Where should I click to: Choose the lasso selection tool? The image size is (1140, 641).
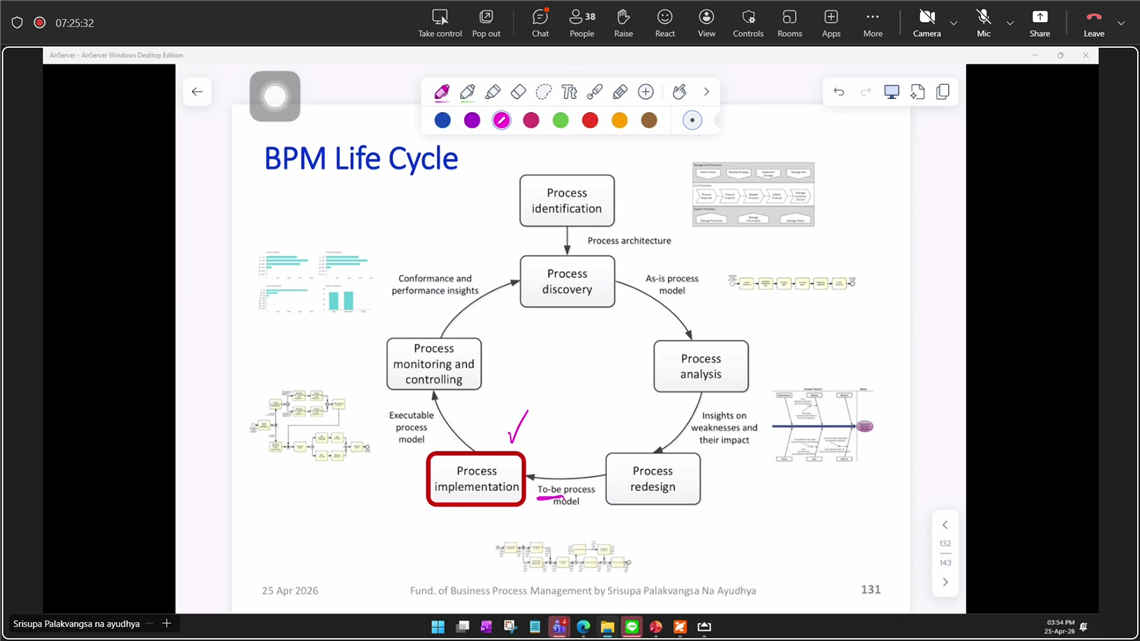(x=544, y=92)
